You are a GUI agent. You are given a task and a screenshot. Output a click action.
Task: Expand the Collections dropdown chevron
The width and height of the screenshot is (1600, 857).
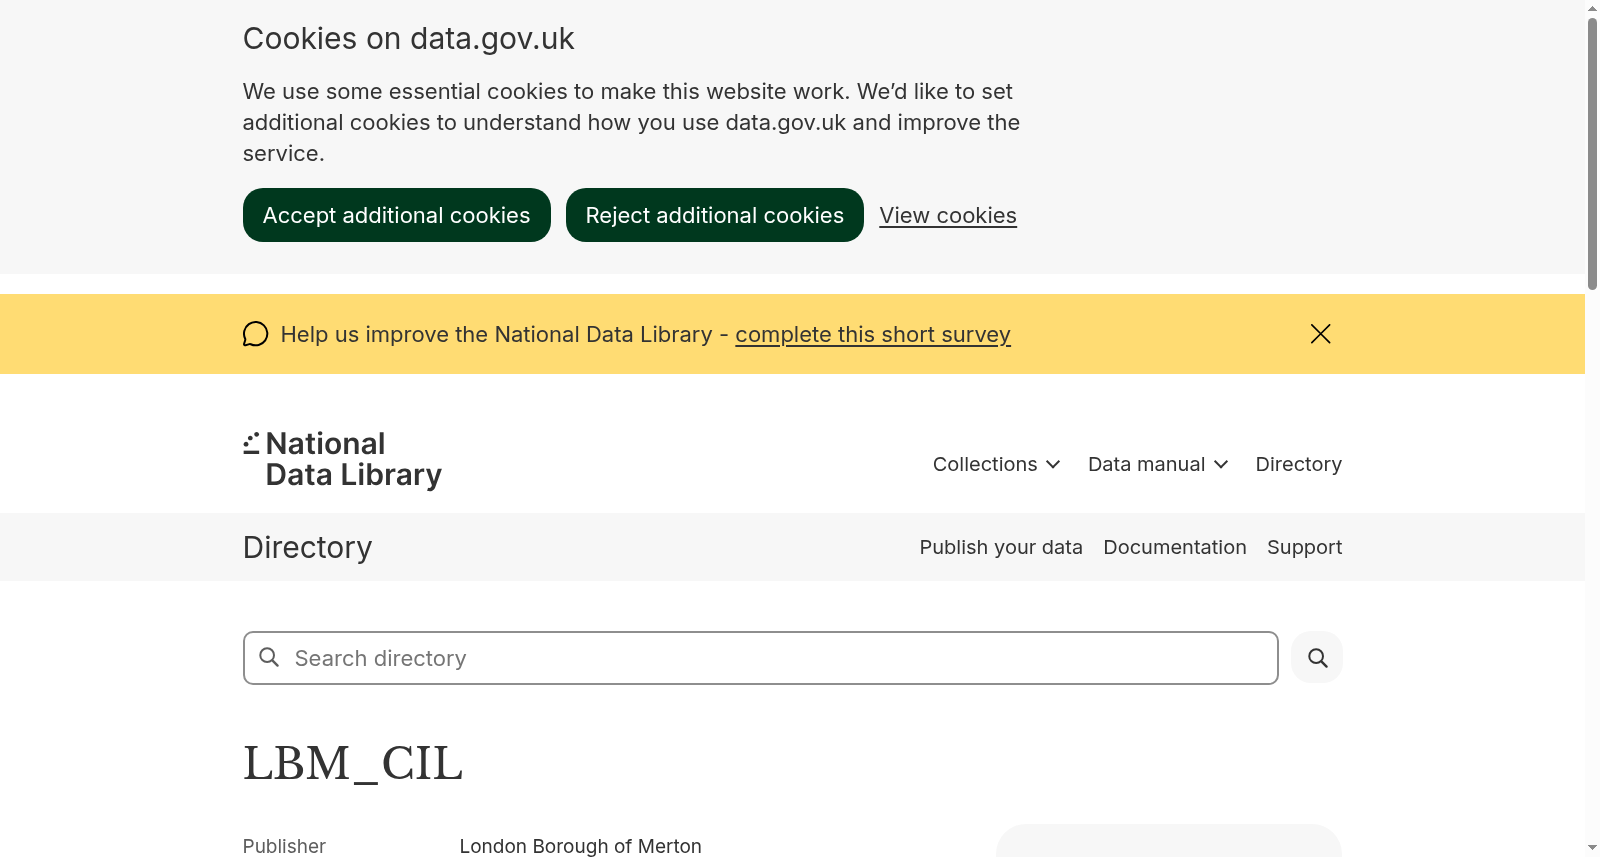1053,464
